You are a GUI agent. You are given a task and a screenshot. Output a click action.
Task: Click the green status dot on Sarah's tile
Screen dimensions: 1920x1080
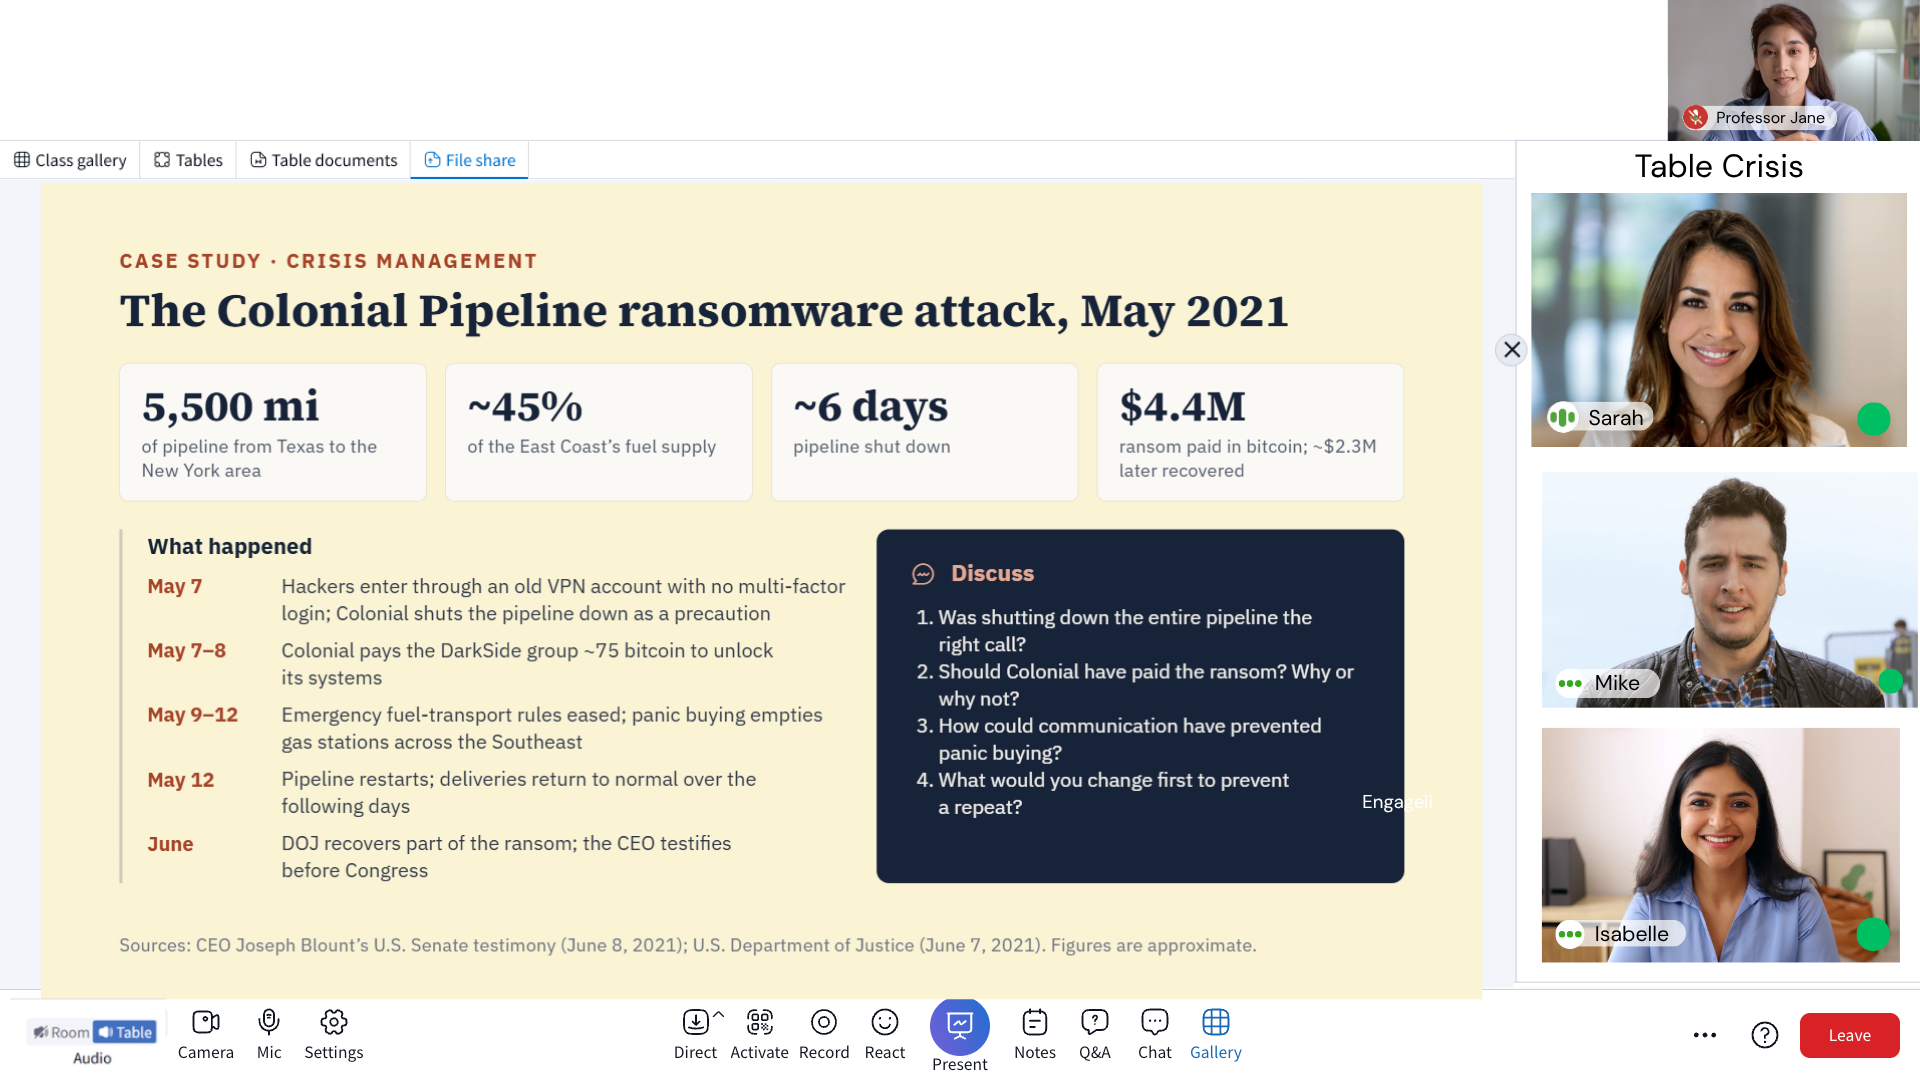[1873, 419]
